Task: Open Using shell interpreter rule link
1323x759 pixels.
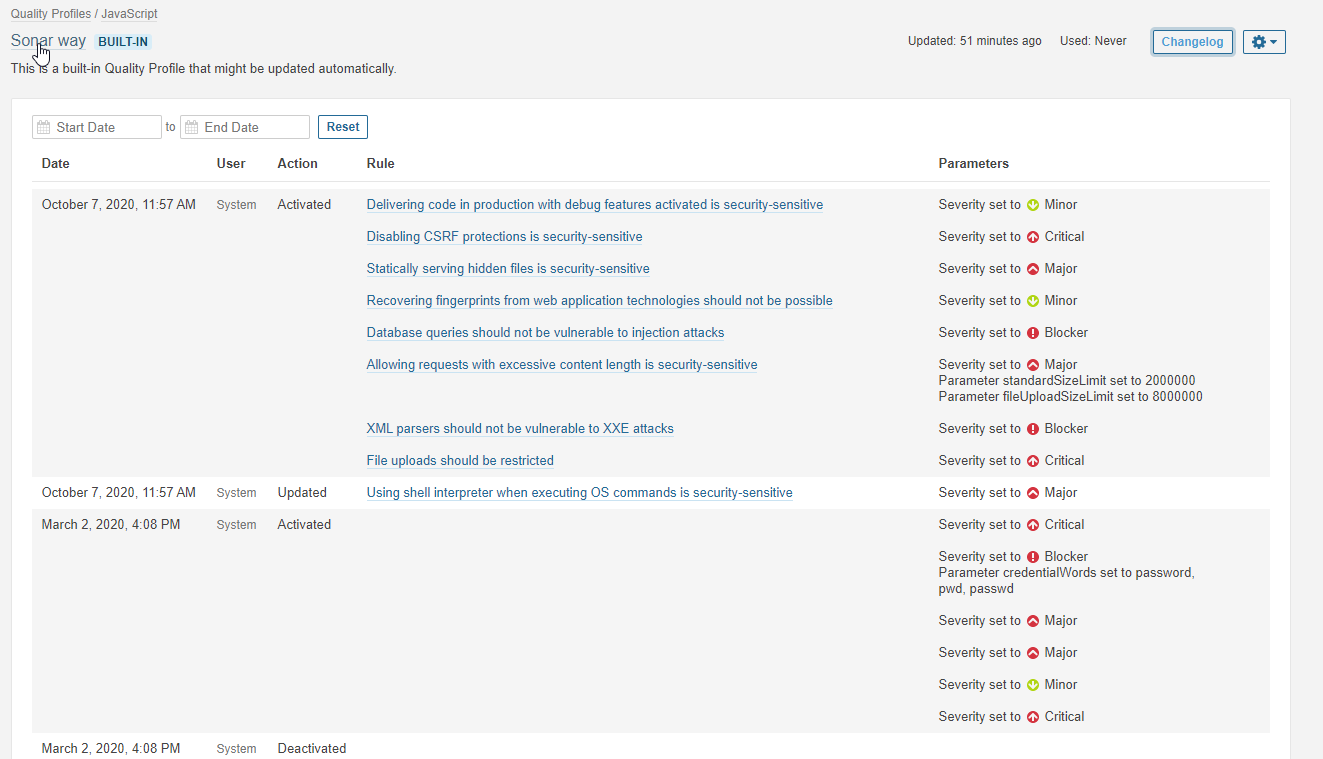Action: tap(579, 493)
